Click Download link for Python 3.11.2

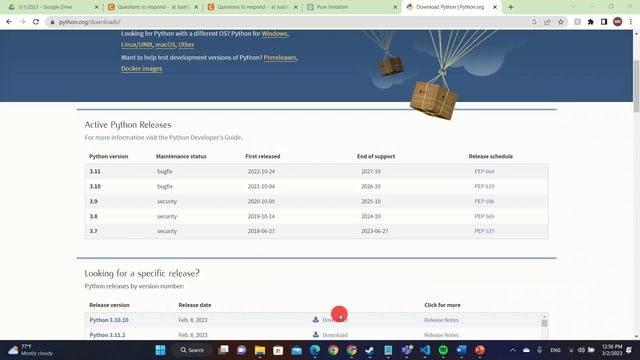(x=335, y=335)
